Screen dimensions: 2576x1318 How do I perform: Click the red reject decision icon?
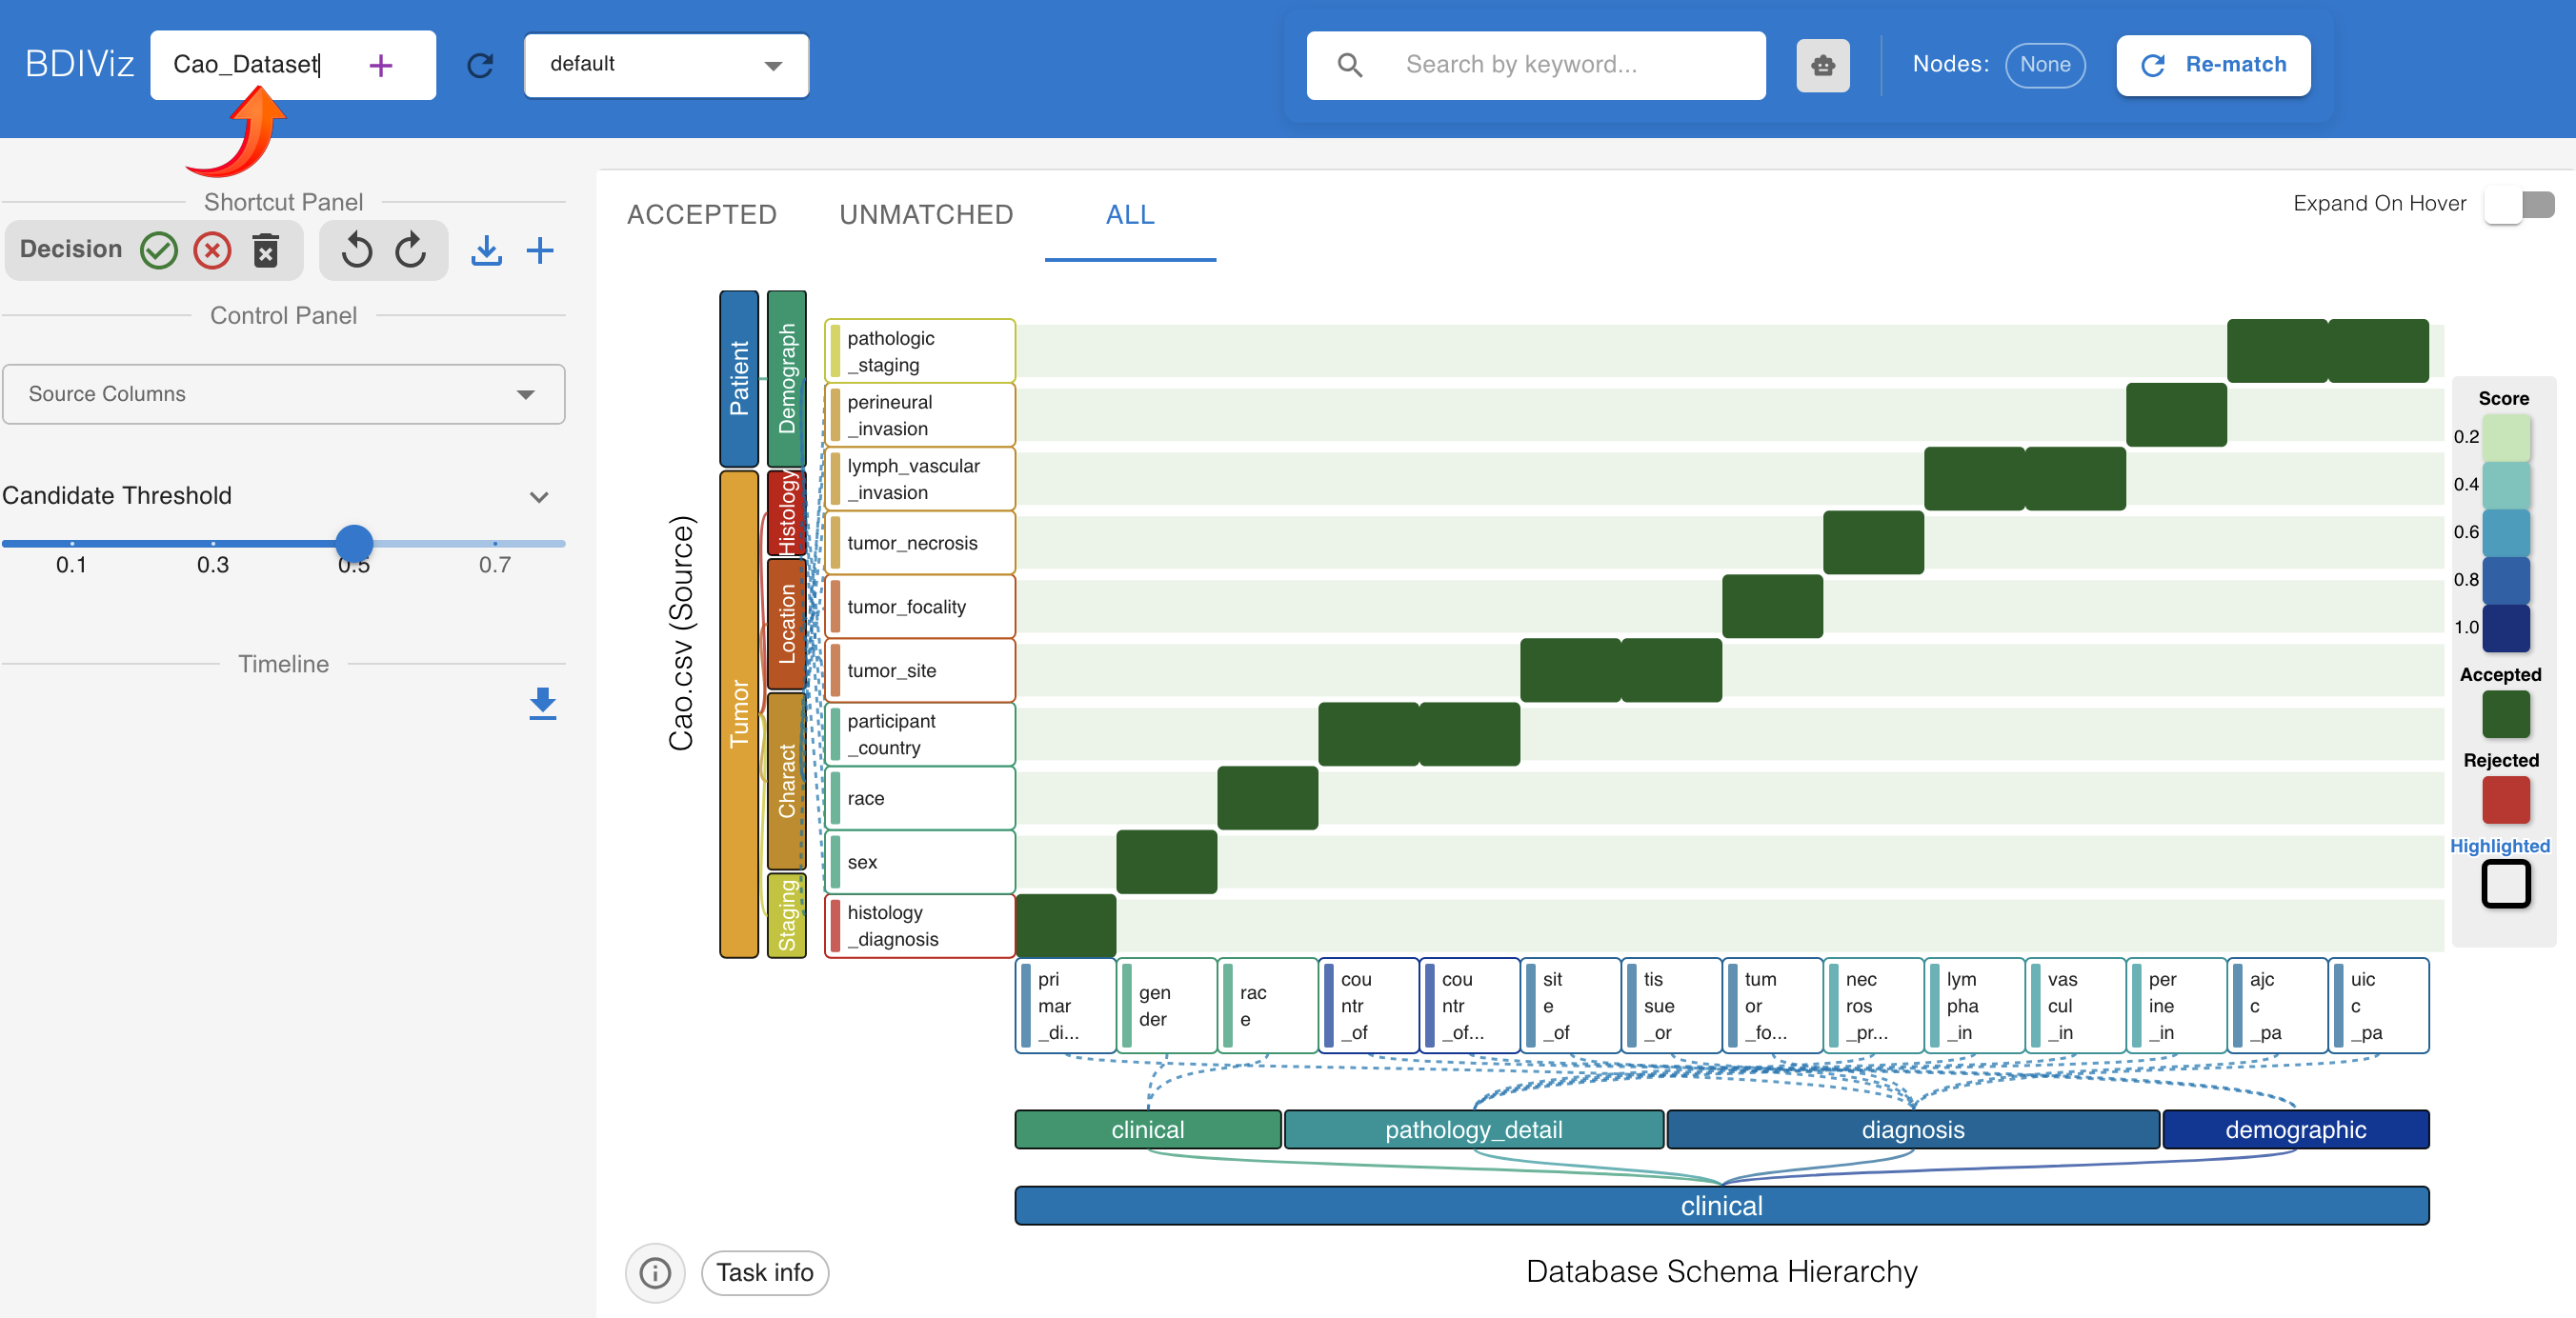click(x=212, y=250)
